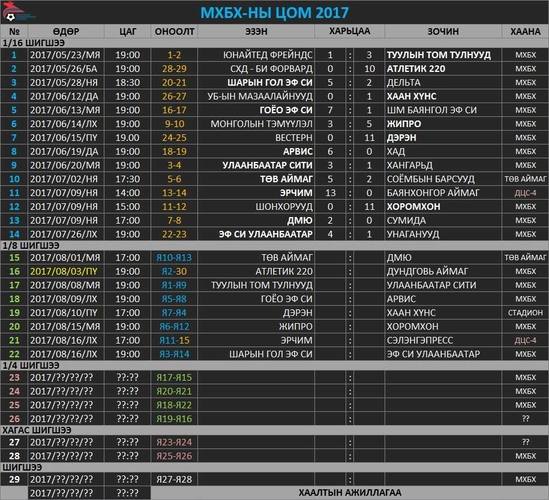The height and width of the screenshot is (500, 549).
Task: Click the 1/4 ШИГШЭЭ section header
Action: pyautogui.click(x=274, y=366)
